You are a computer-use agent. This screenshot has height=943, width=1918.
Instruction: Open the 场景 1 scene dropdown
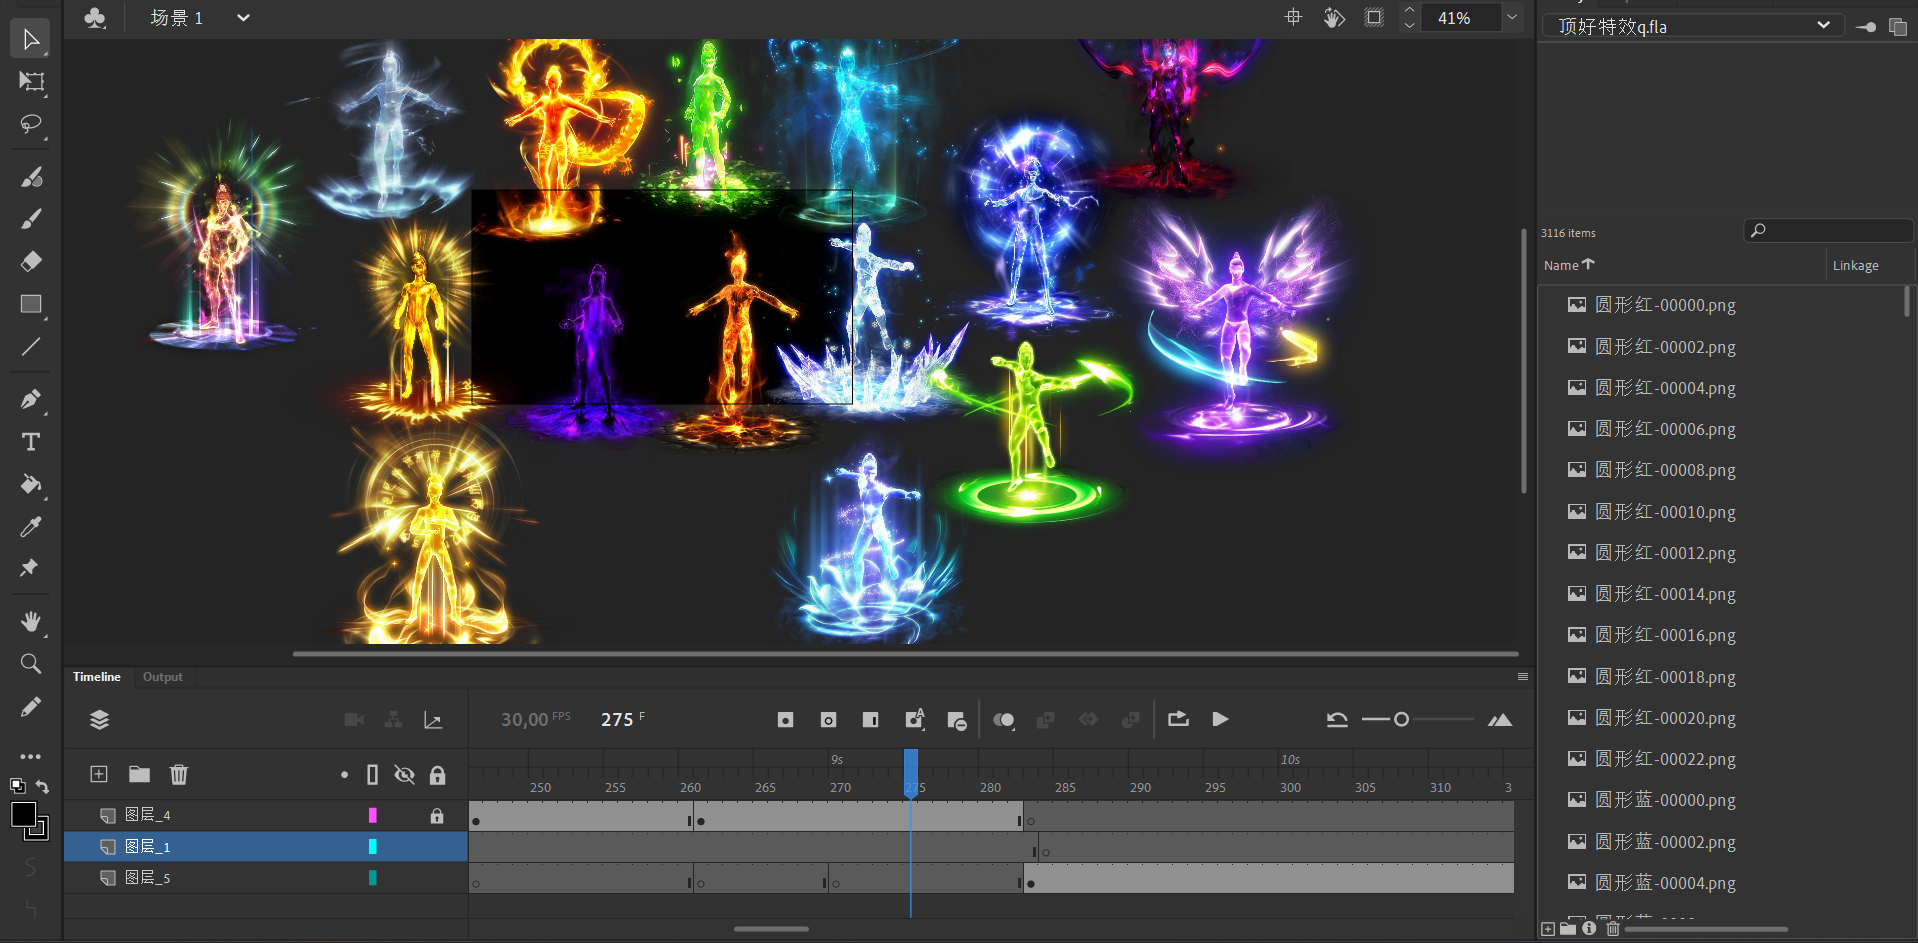(x=243, y=18)
